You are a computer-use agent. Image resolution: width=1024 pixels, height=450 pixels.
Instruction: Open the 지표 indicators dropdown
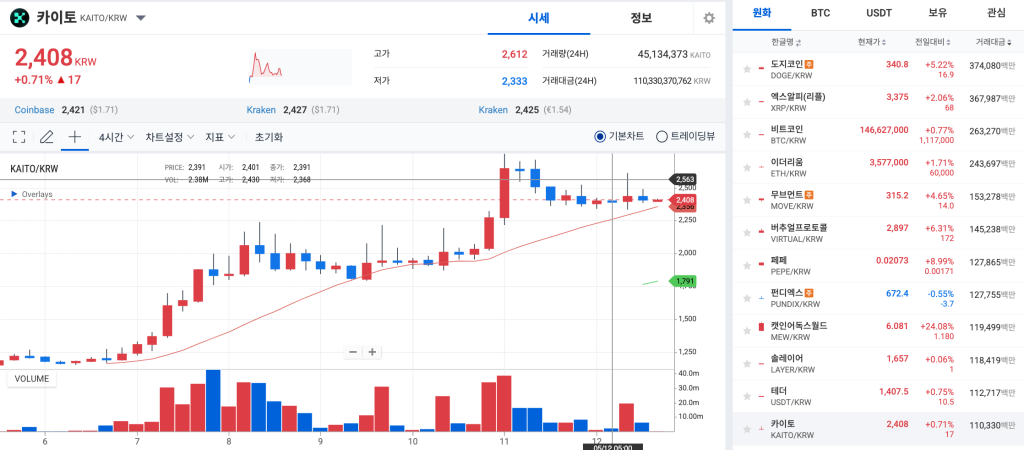point(220,137)
